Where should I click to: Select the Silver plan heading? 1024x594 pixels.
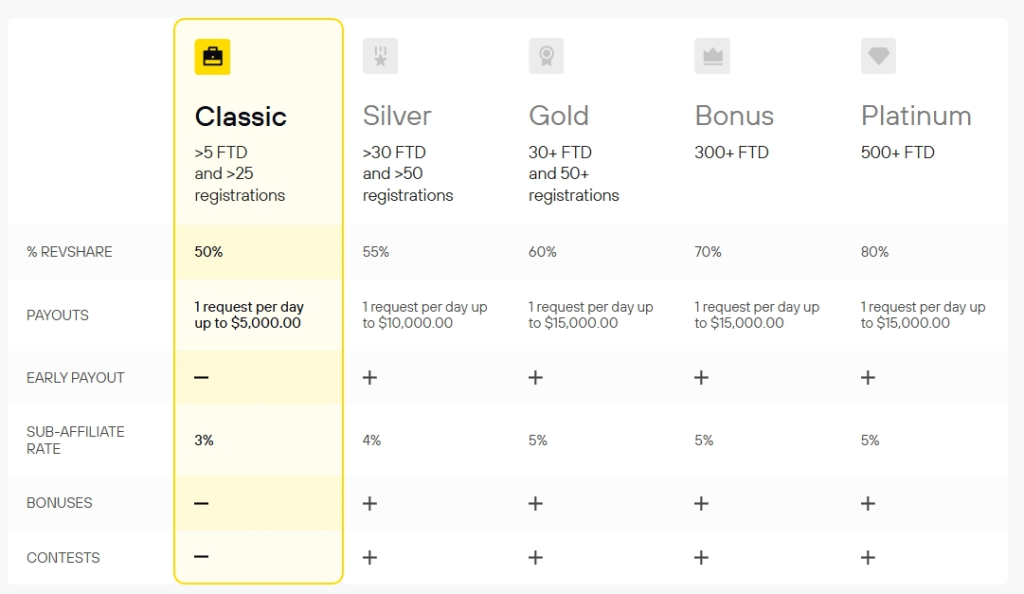pyautogui.click(x=397, y=116)
